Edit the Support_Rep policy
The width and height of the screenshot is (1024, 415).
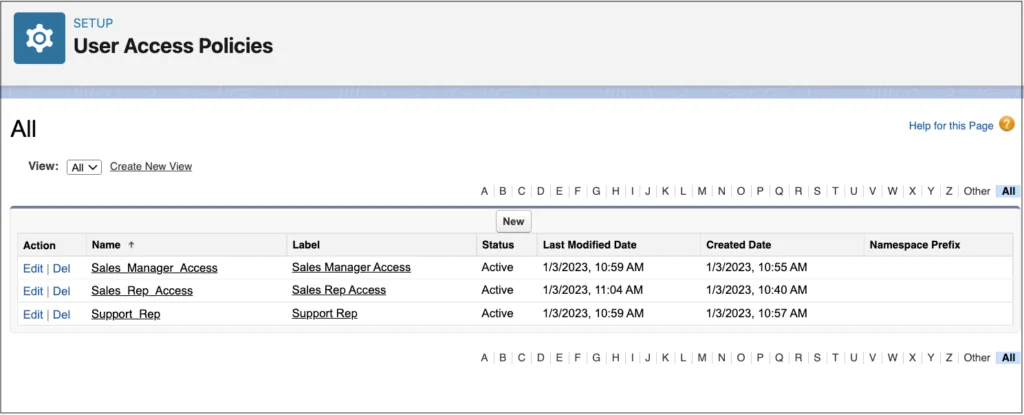(32, 314)
